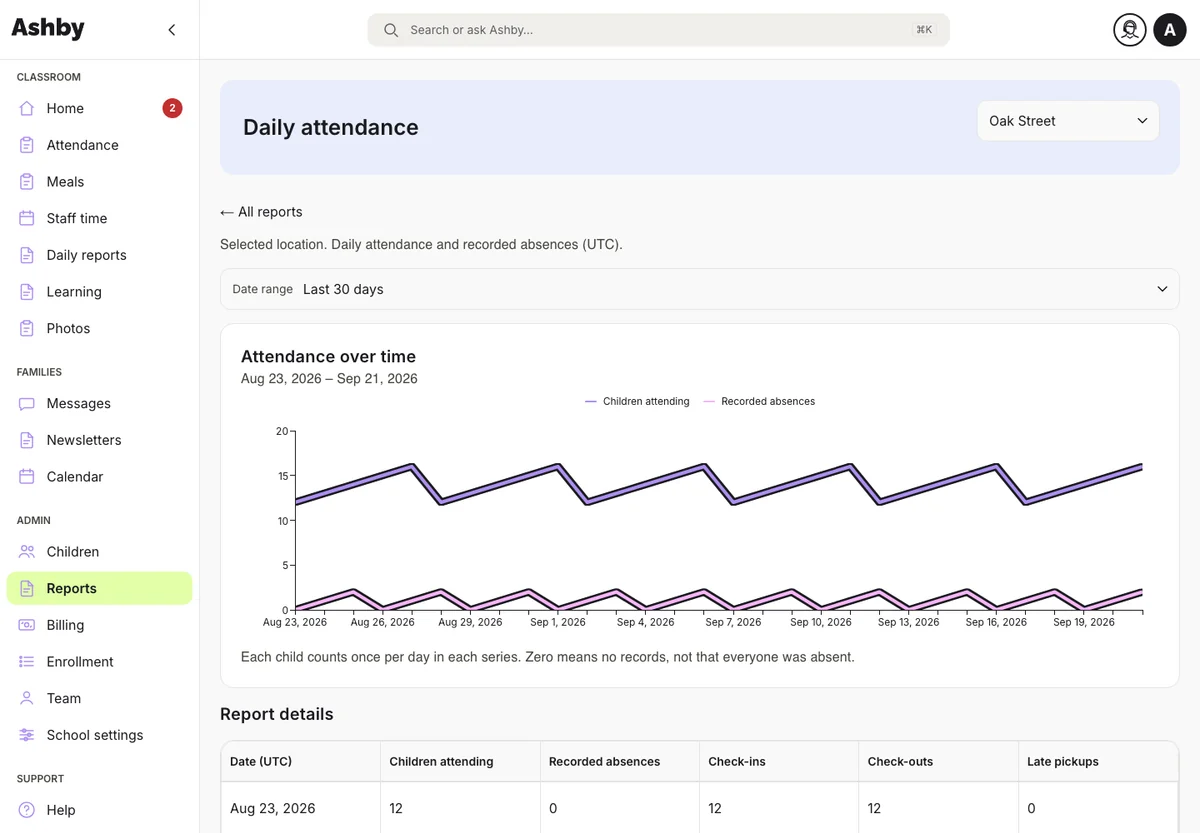Open Messages in the sidebar
This screenshot has height=833, width=1200.
point(99,404)
